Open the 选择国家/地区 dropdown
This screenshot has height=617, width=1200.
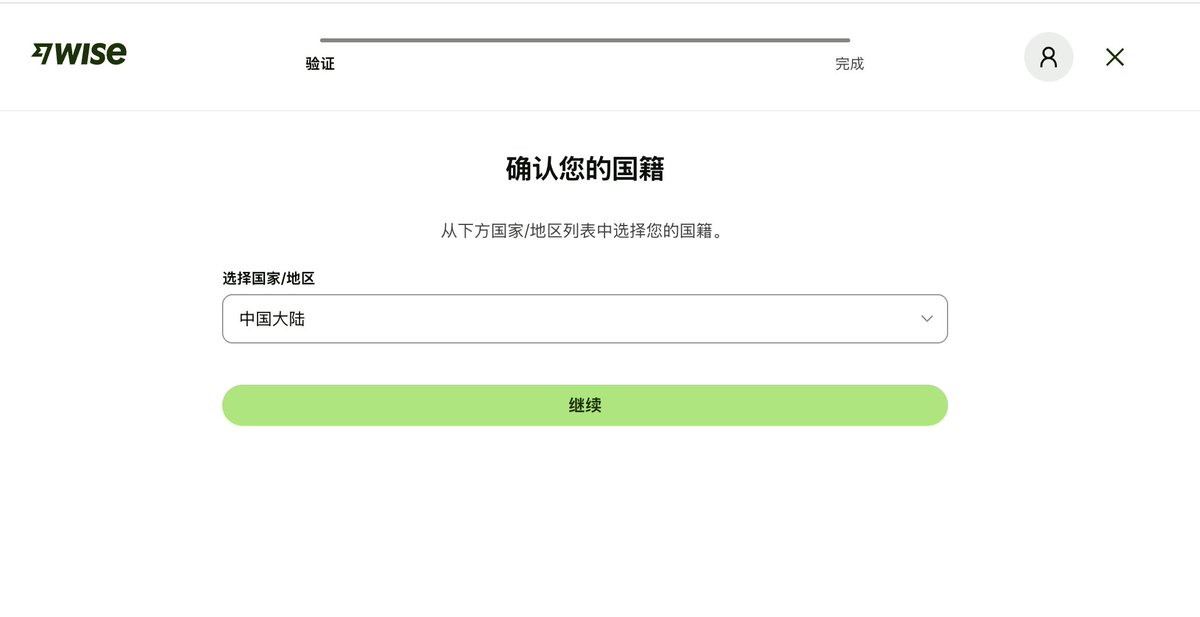(x=585, y=319)
